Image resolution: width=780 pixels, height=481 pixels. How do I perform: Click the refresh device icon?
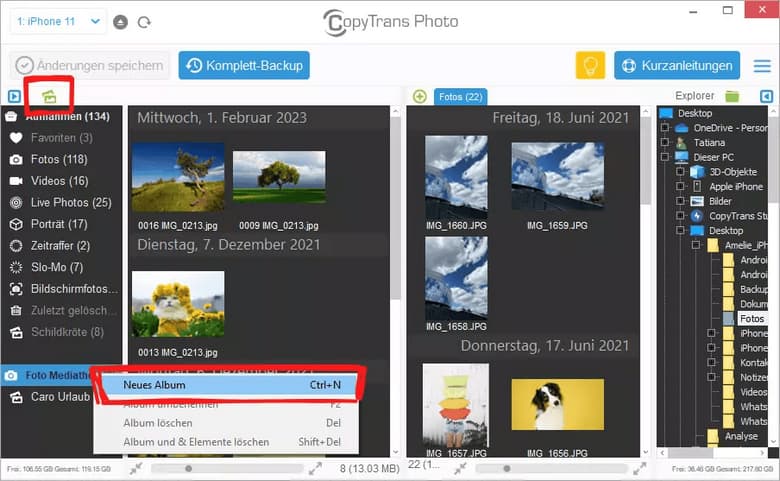pos(144,22)
